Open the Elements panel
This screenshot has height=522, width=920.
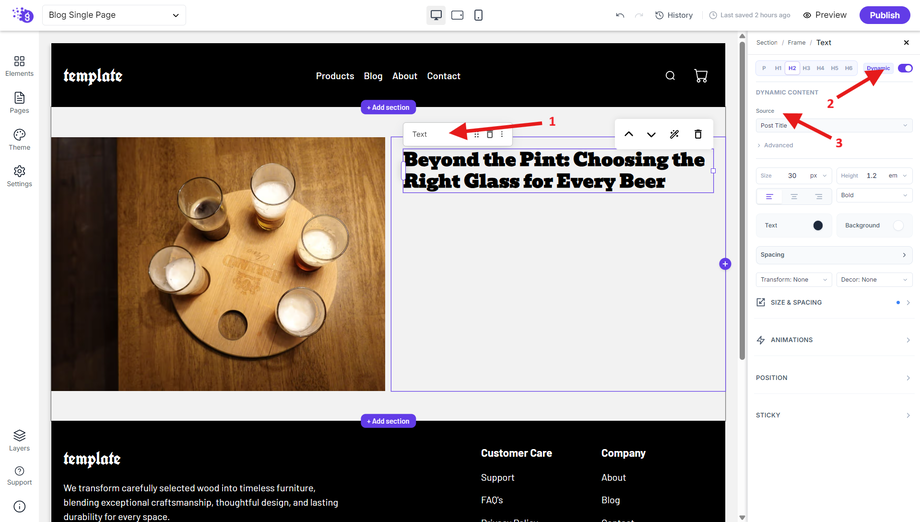19,66
